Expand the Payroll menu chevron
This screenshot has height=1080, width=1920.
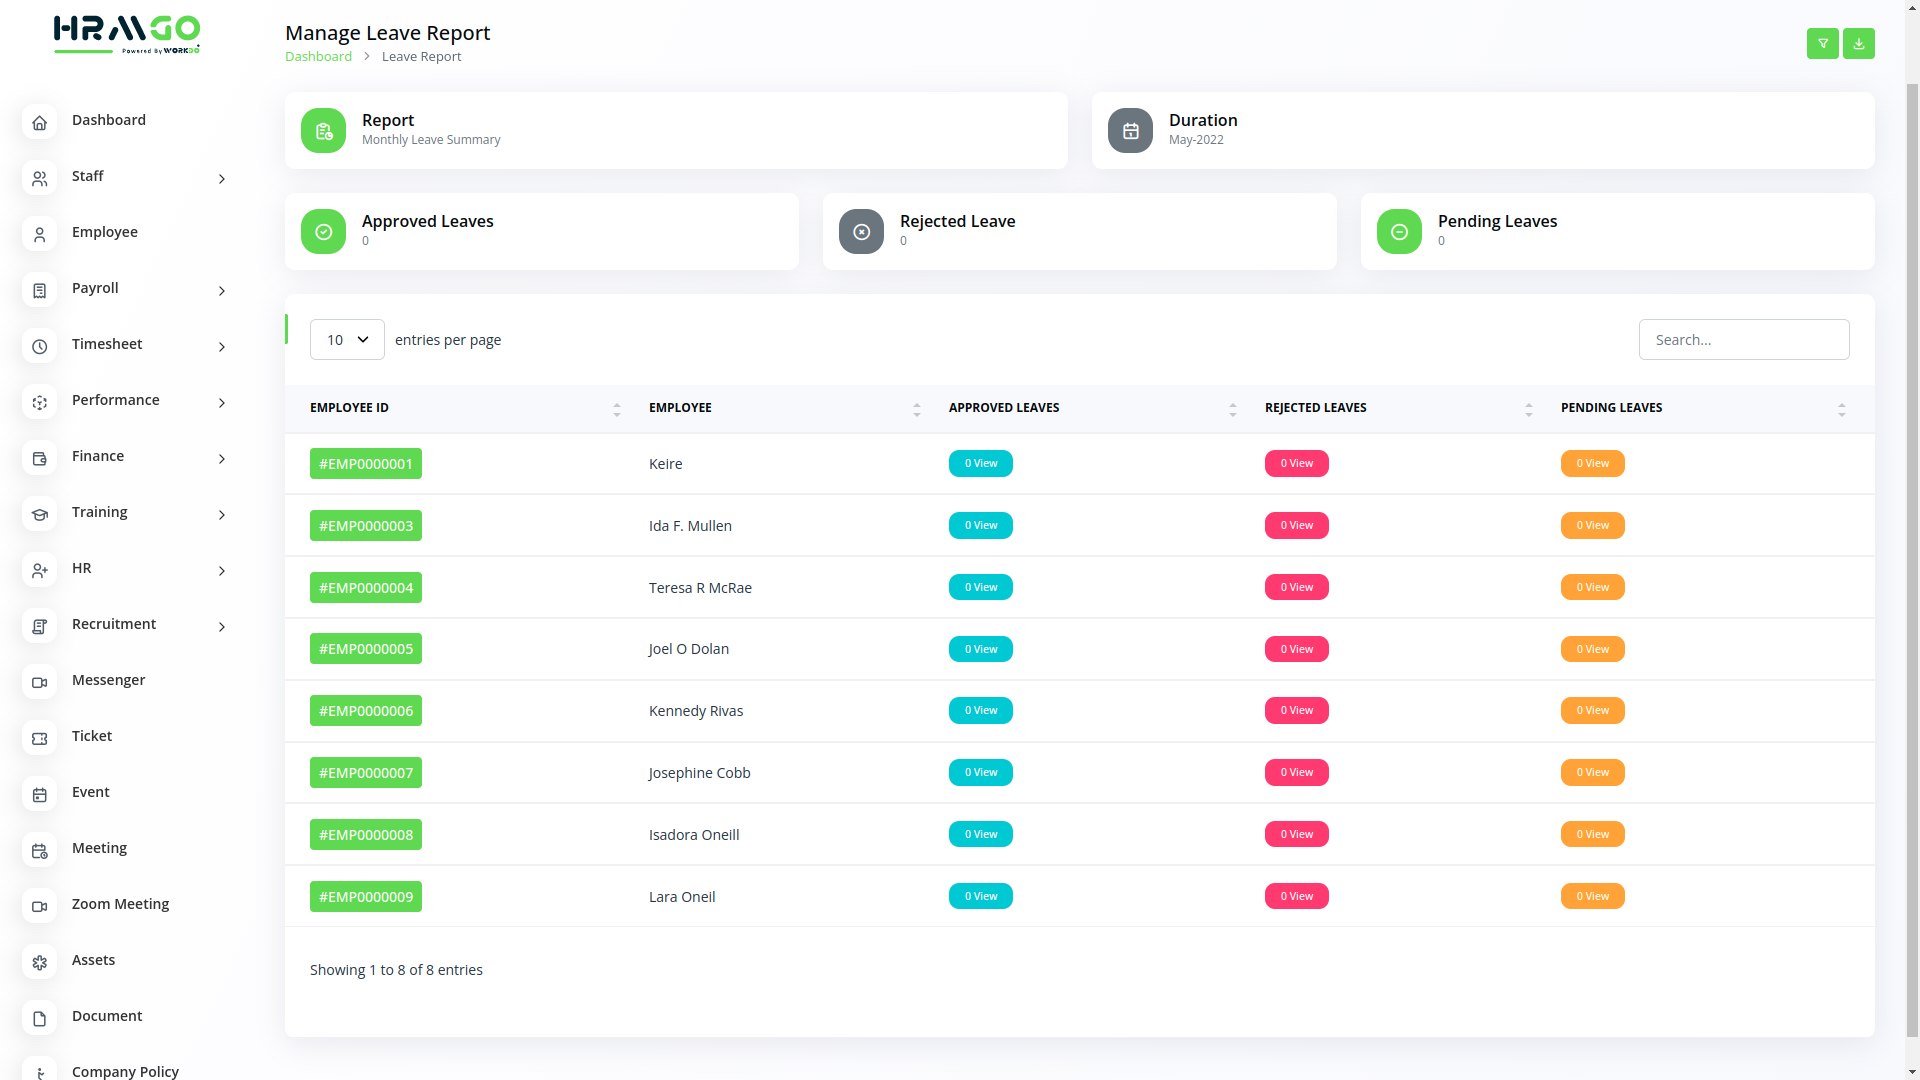(222, 291)
